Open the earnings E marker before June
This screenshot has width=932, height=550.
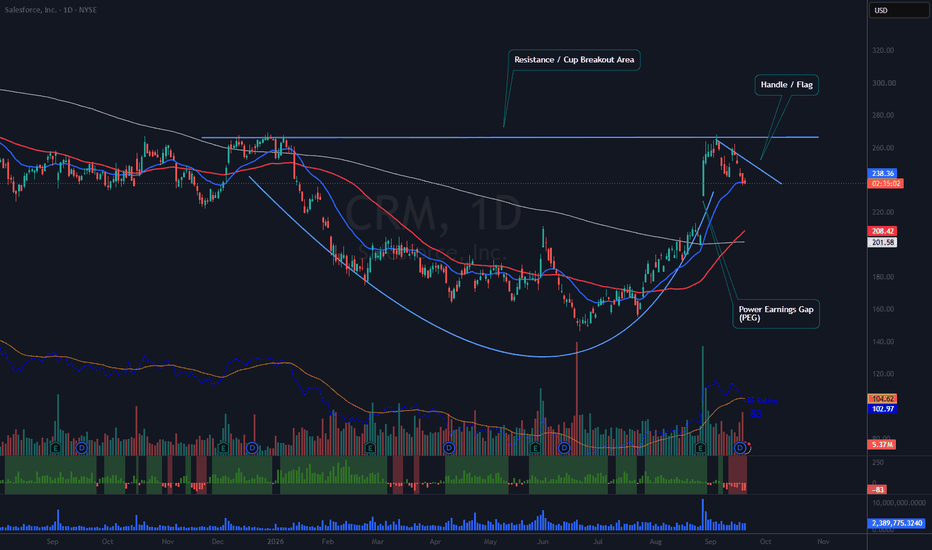(535, 448)
